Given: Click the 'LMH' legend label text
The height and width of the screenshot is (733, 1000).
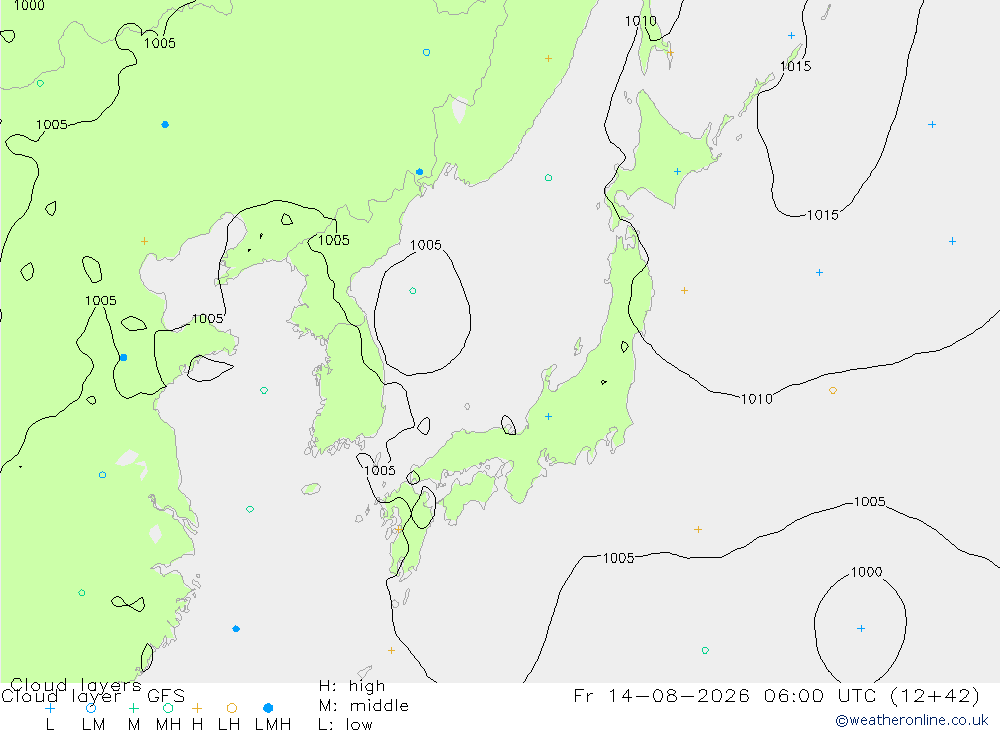Looking at the screenshot, I should pyautogui.click(x=273, y=725).
